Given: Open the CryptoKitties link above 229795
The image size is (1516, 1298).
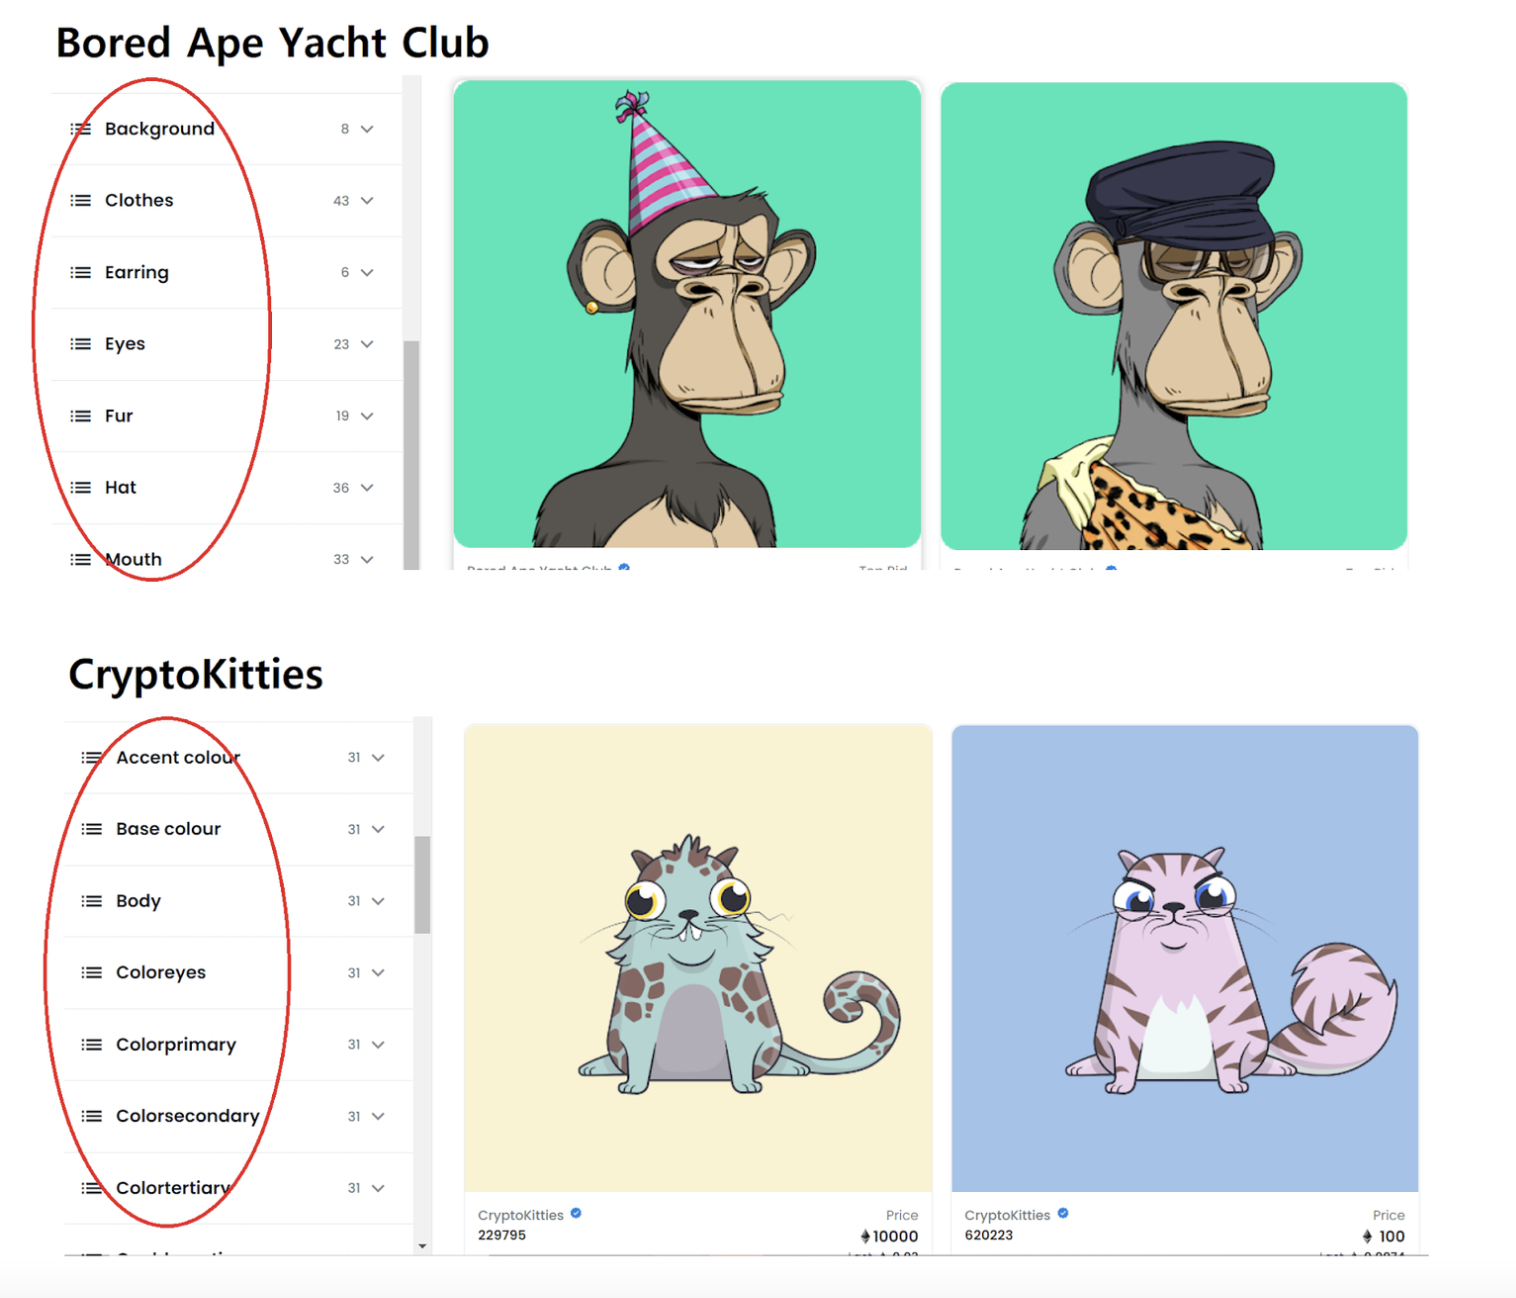Looking at the screenshot, I should 521,1215.
